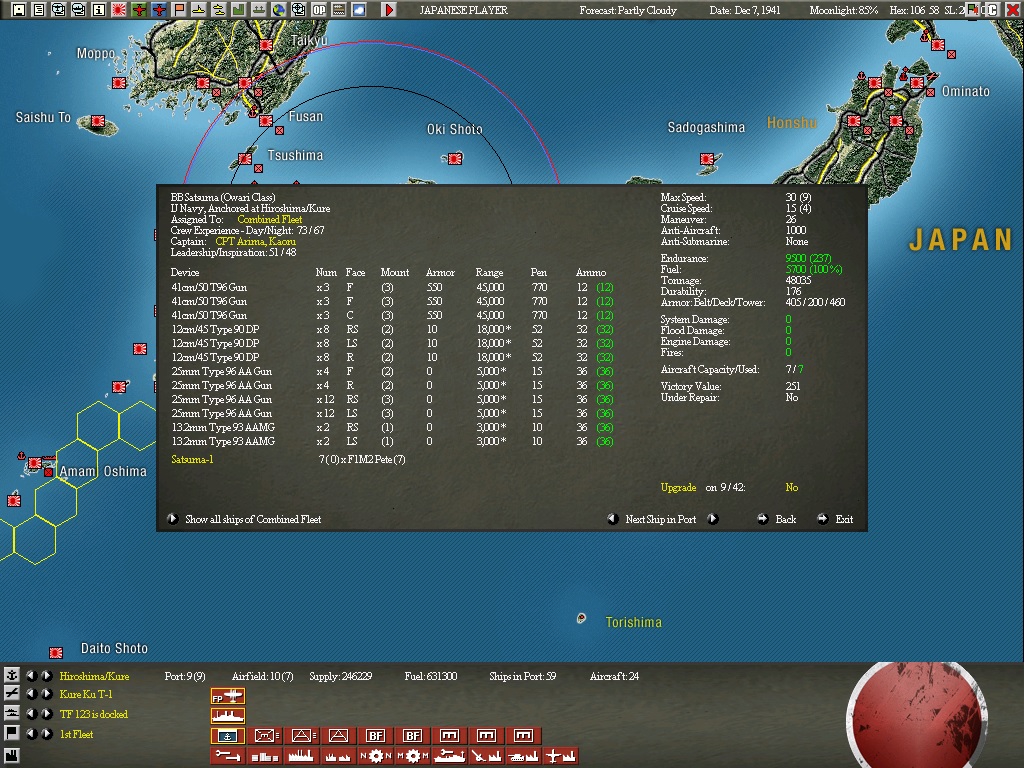Select the red plane on green icon
This screenshot has width=1024, height=768.
(x=138, y=10)
